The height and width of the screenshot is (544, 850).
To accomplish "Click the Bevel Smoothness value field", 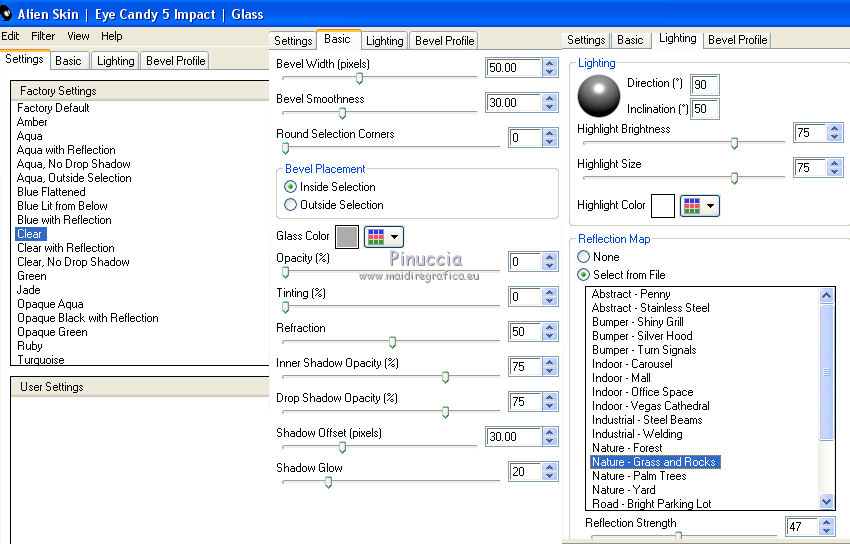I will tap(513, 102).
